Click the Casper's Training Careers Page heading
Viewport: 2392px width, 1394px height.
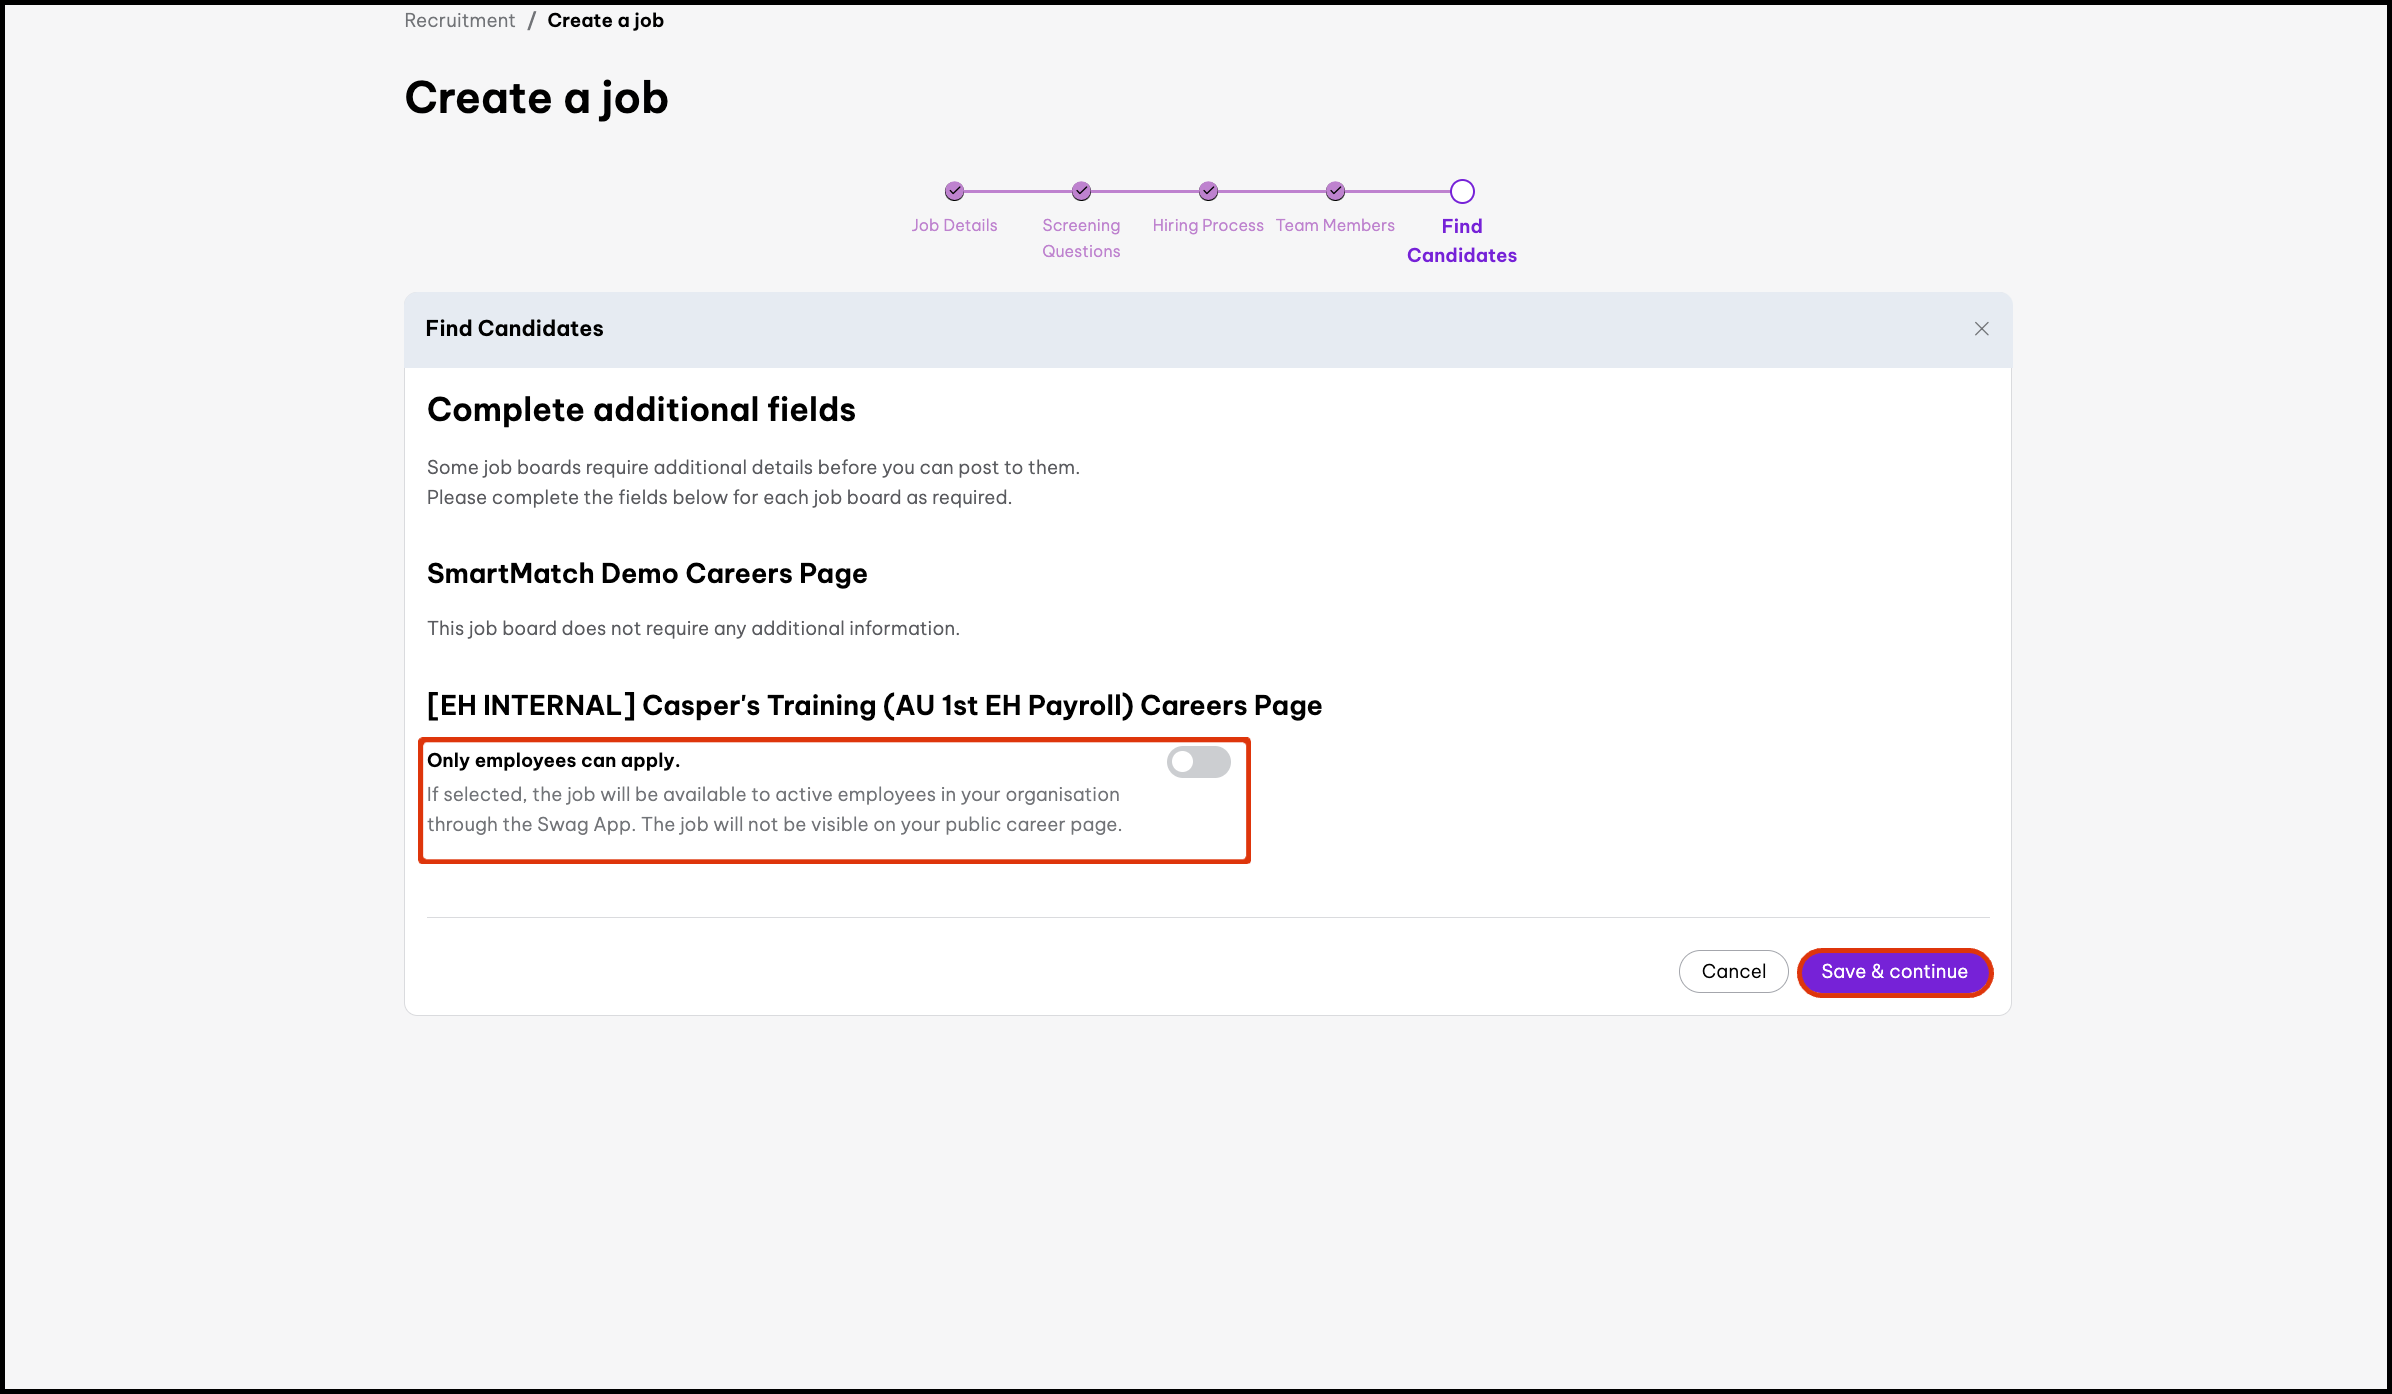coord(874,706)
